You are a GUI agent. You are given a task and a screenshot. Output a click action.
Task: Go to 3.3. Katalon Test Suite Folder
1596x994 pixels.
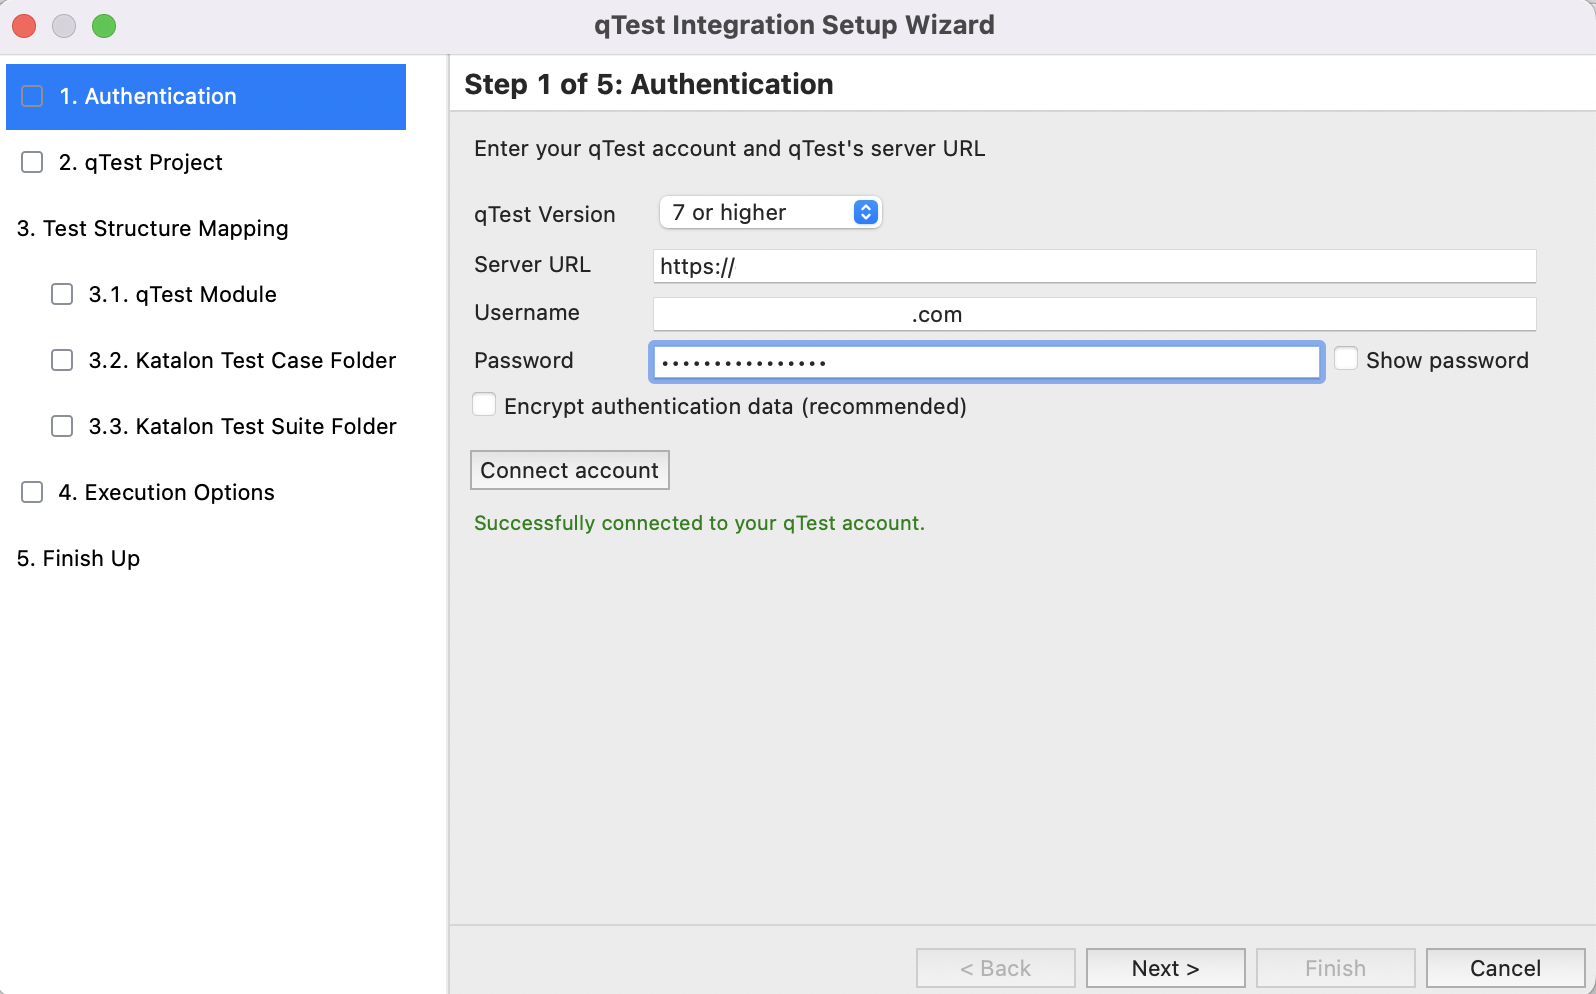242,427
